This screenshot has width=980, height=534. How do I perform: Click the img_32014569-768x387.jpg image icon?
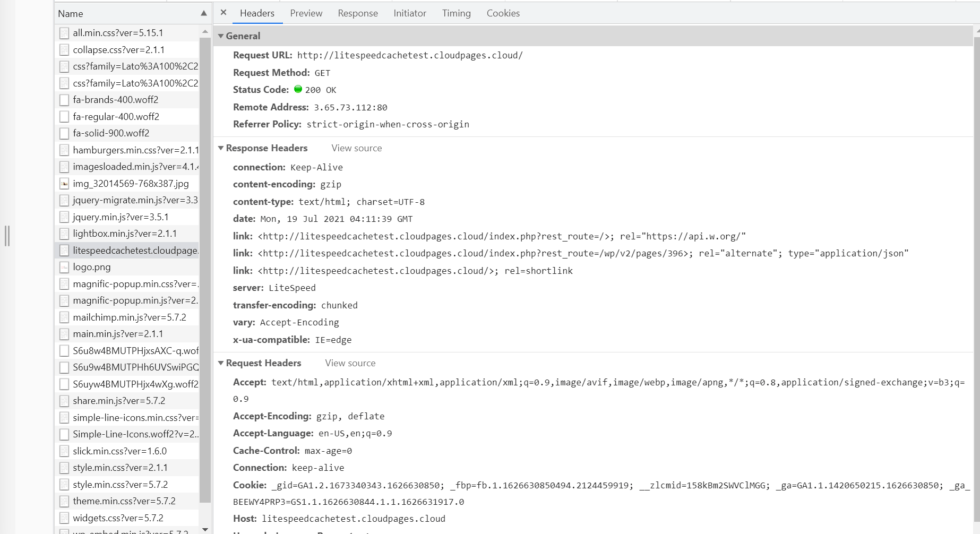[65, 183]
